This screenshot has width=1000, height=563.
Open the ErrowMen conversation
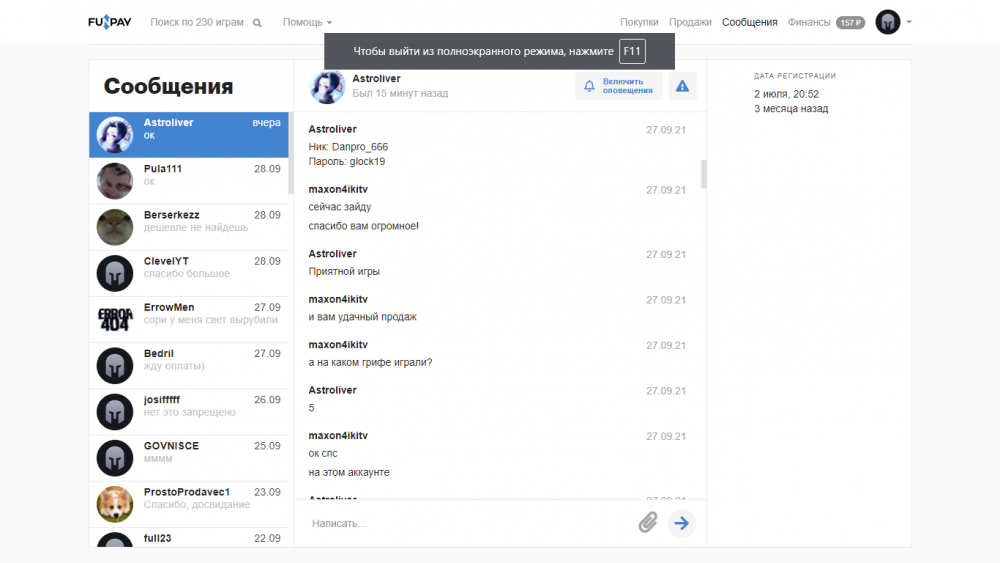[189, 319]
